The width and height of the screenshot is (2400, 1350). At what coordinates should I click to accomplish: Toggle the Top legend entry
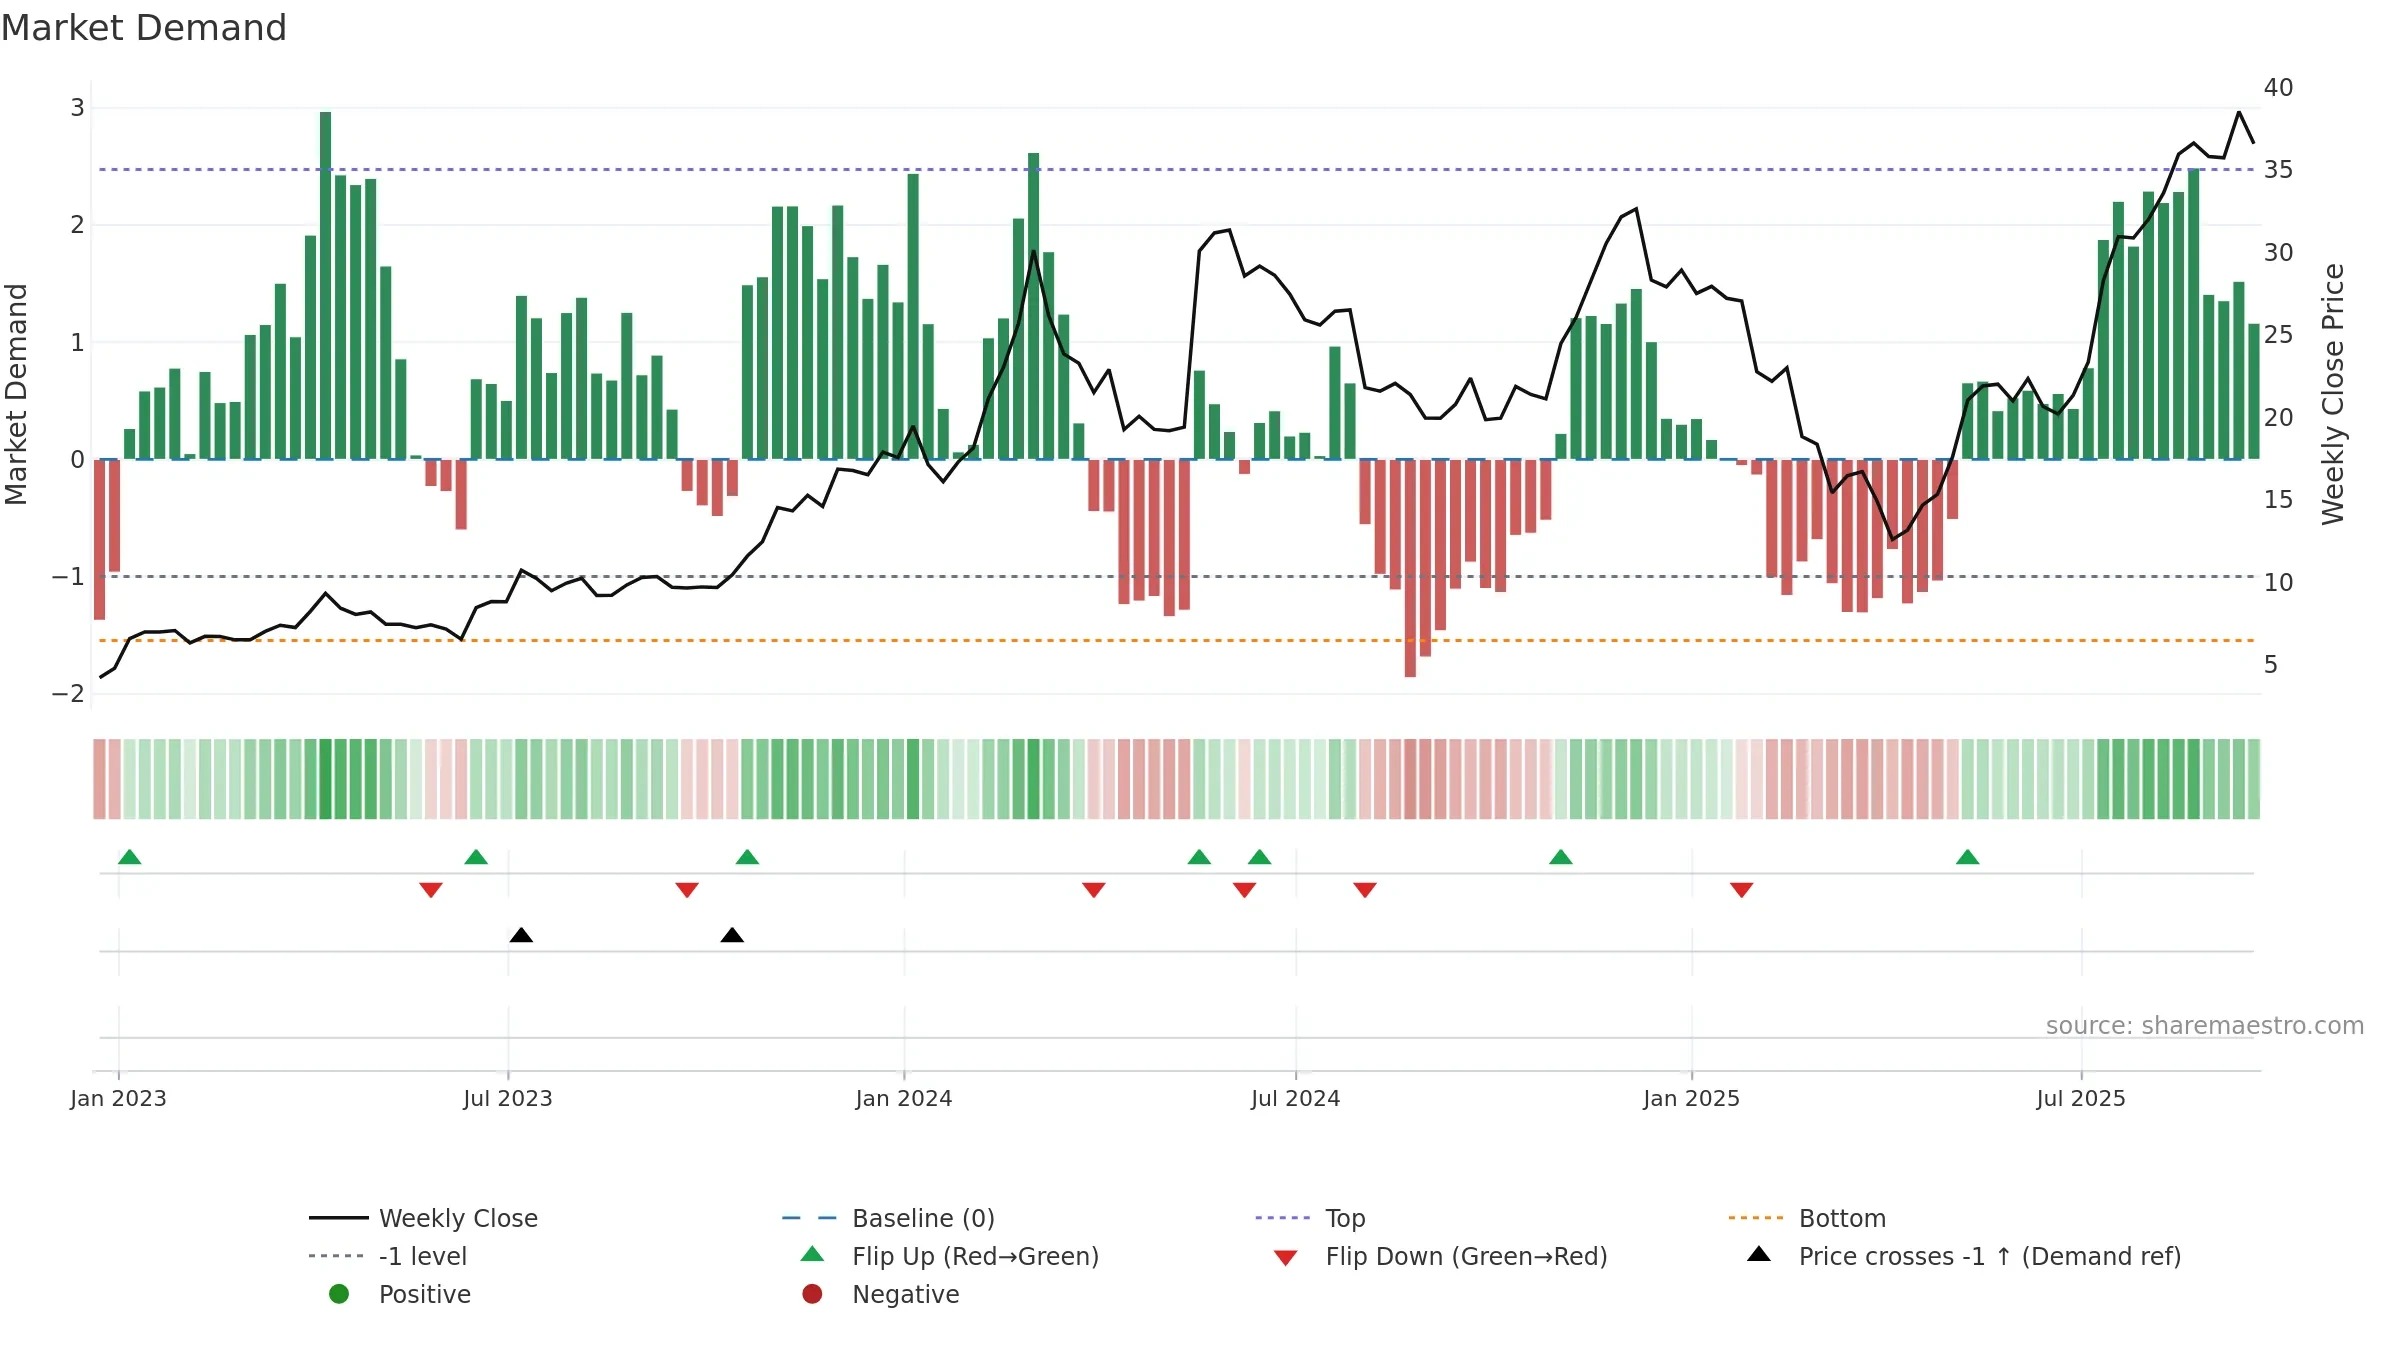pos(1310,1218)
